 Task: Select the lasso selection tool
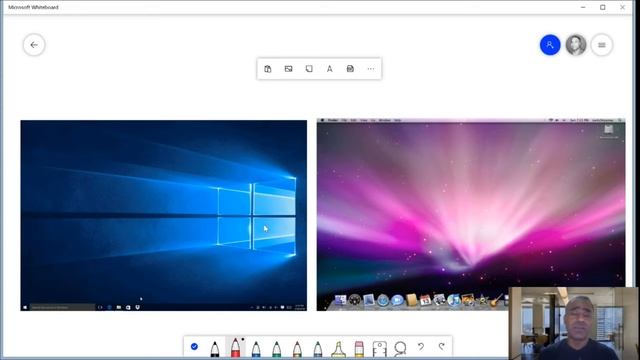pyautogui.click(x=400, y=349)
